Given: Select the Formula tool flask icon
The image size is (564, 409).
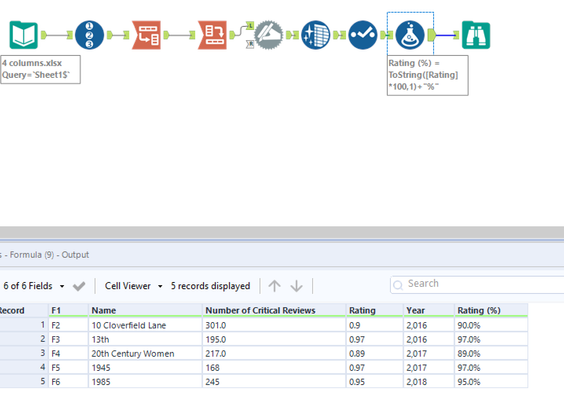Looking at the screenshot, I should point(410,35).
